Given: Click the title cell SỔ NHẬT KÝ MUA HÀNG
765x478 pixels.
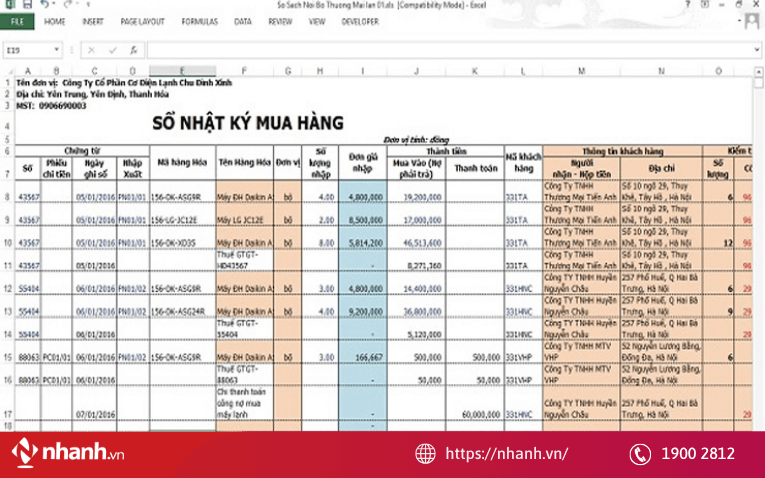Looking at the screenshot, I should 248,123.
